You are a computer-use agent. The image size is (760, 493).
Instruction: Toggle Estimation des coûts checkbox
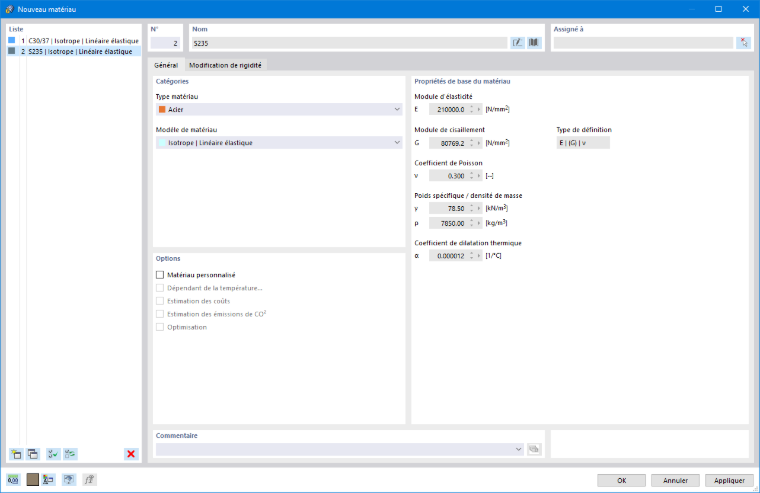(160, 301)
